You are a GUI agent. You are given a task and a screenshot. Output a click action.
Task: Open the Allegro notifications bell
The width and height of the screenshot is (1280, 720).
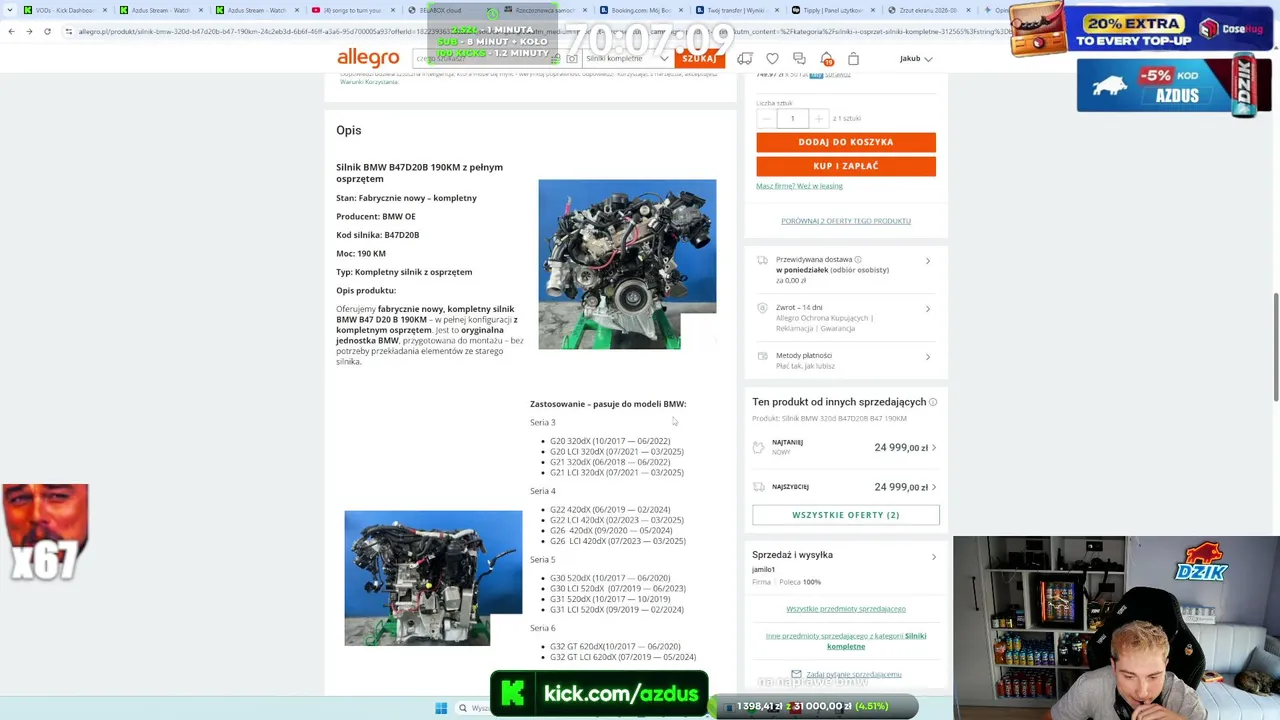click(826, 59)
